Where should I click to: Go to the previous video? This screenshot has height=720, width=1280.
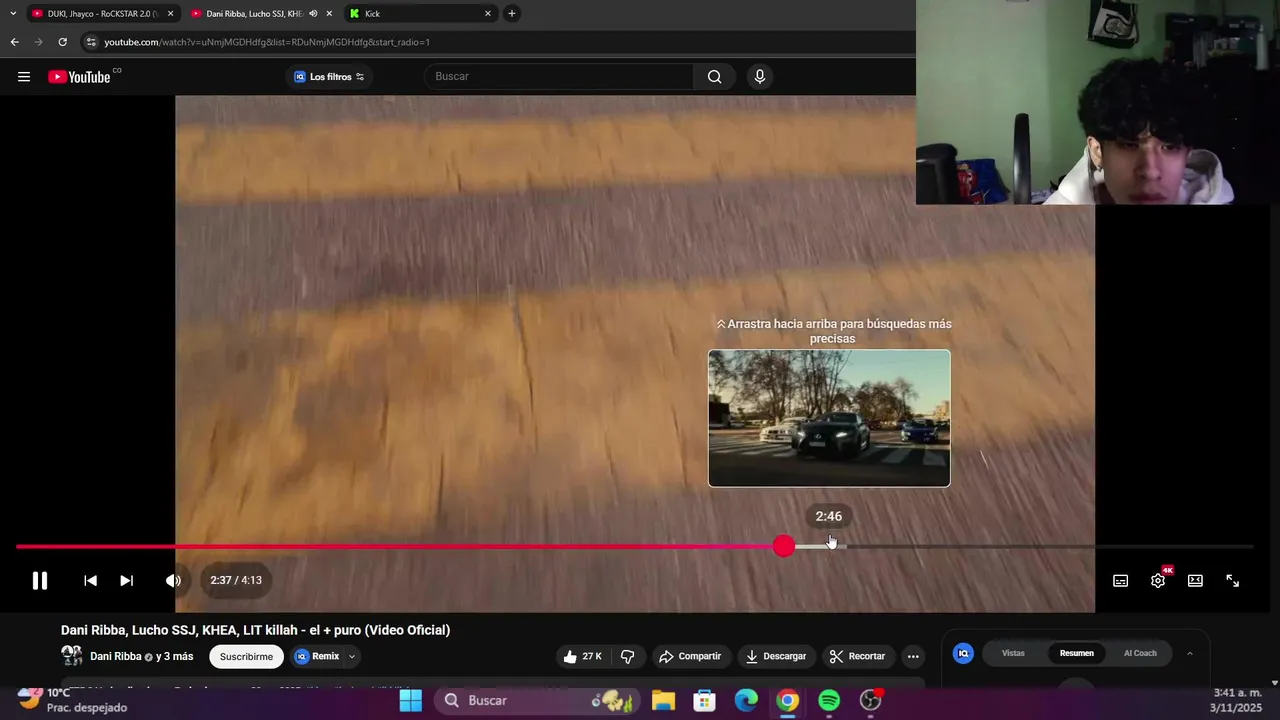click(90, 580)
